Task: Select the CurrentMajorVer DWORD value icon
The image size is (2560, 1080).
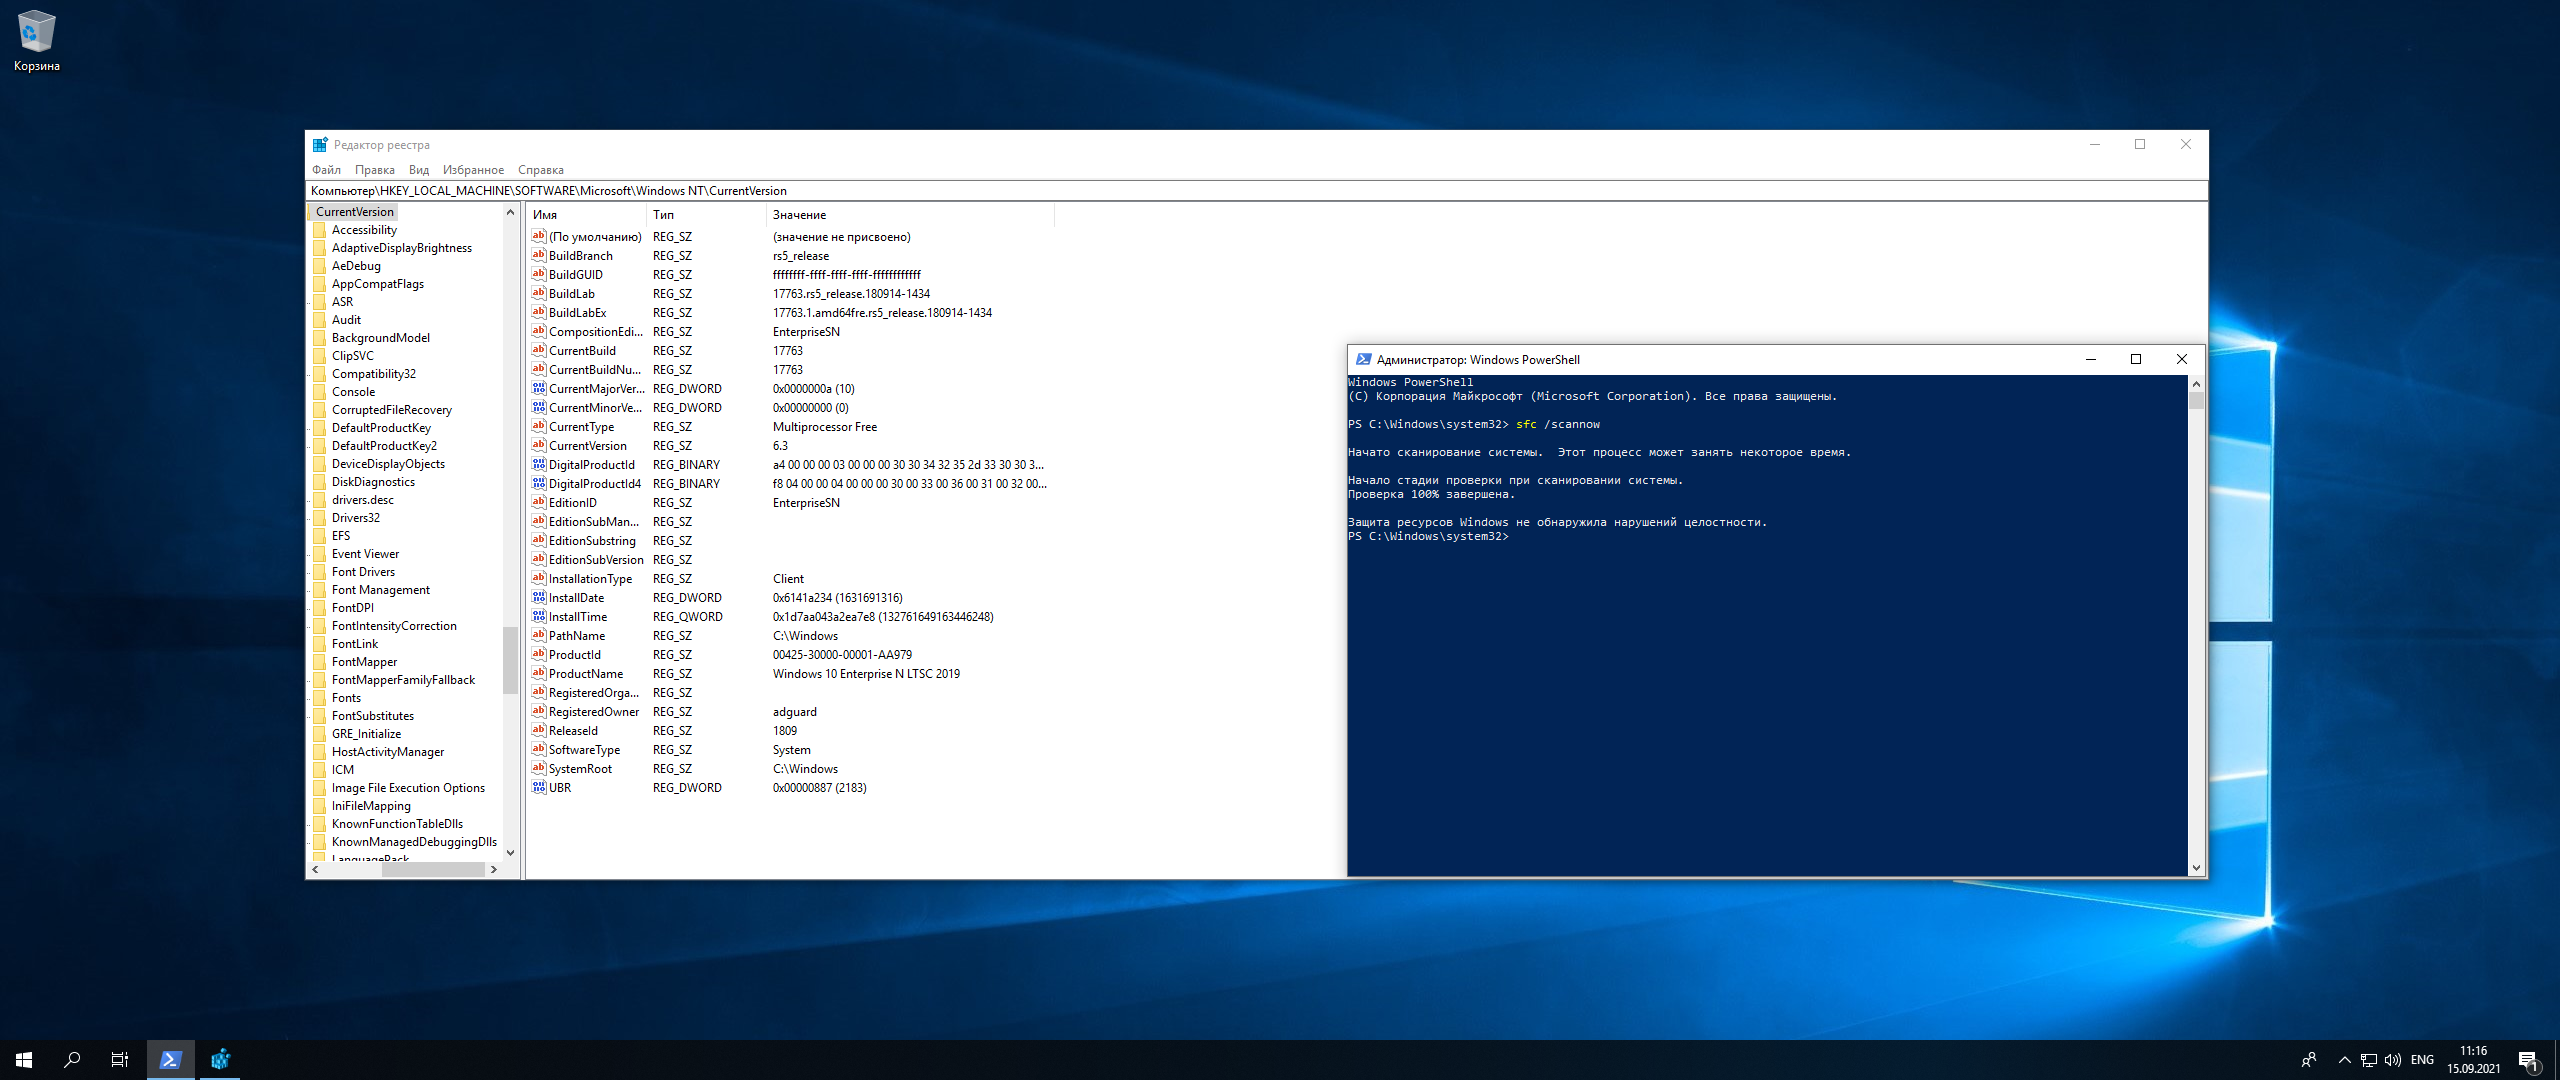Action: click(538, 388)
